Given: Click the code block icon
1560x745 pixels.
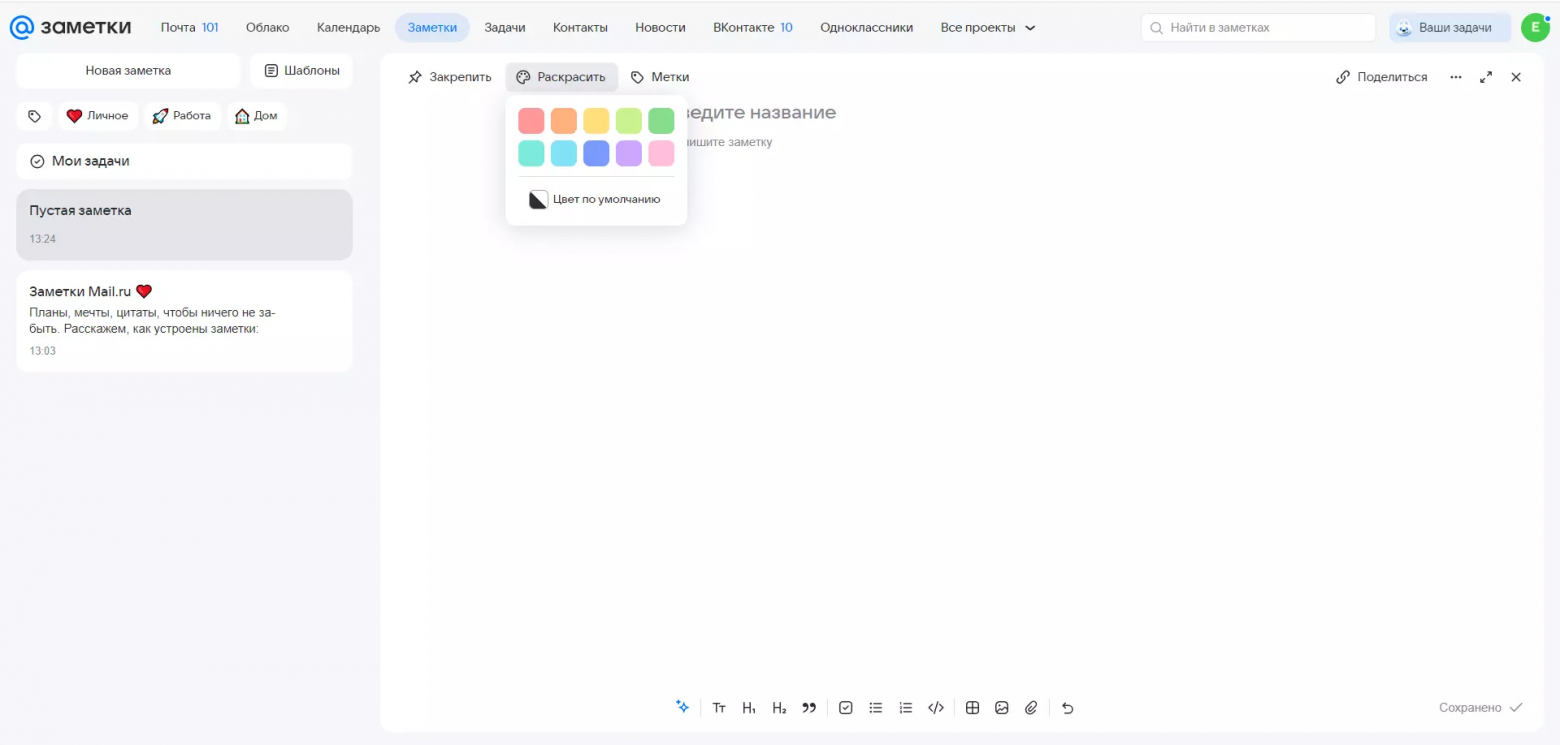Looking at the screenshot, I should [x=936, y=708].
